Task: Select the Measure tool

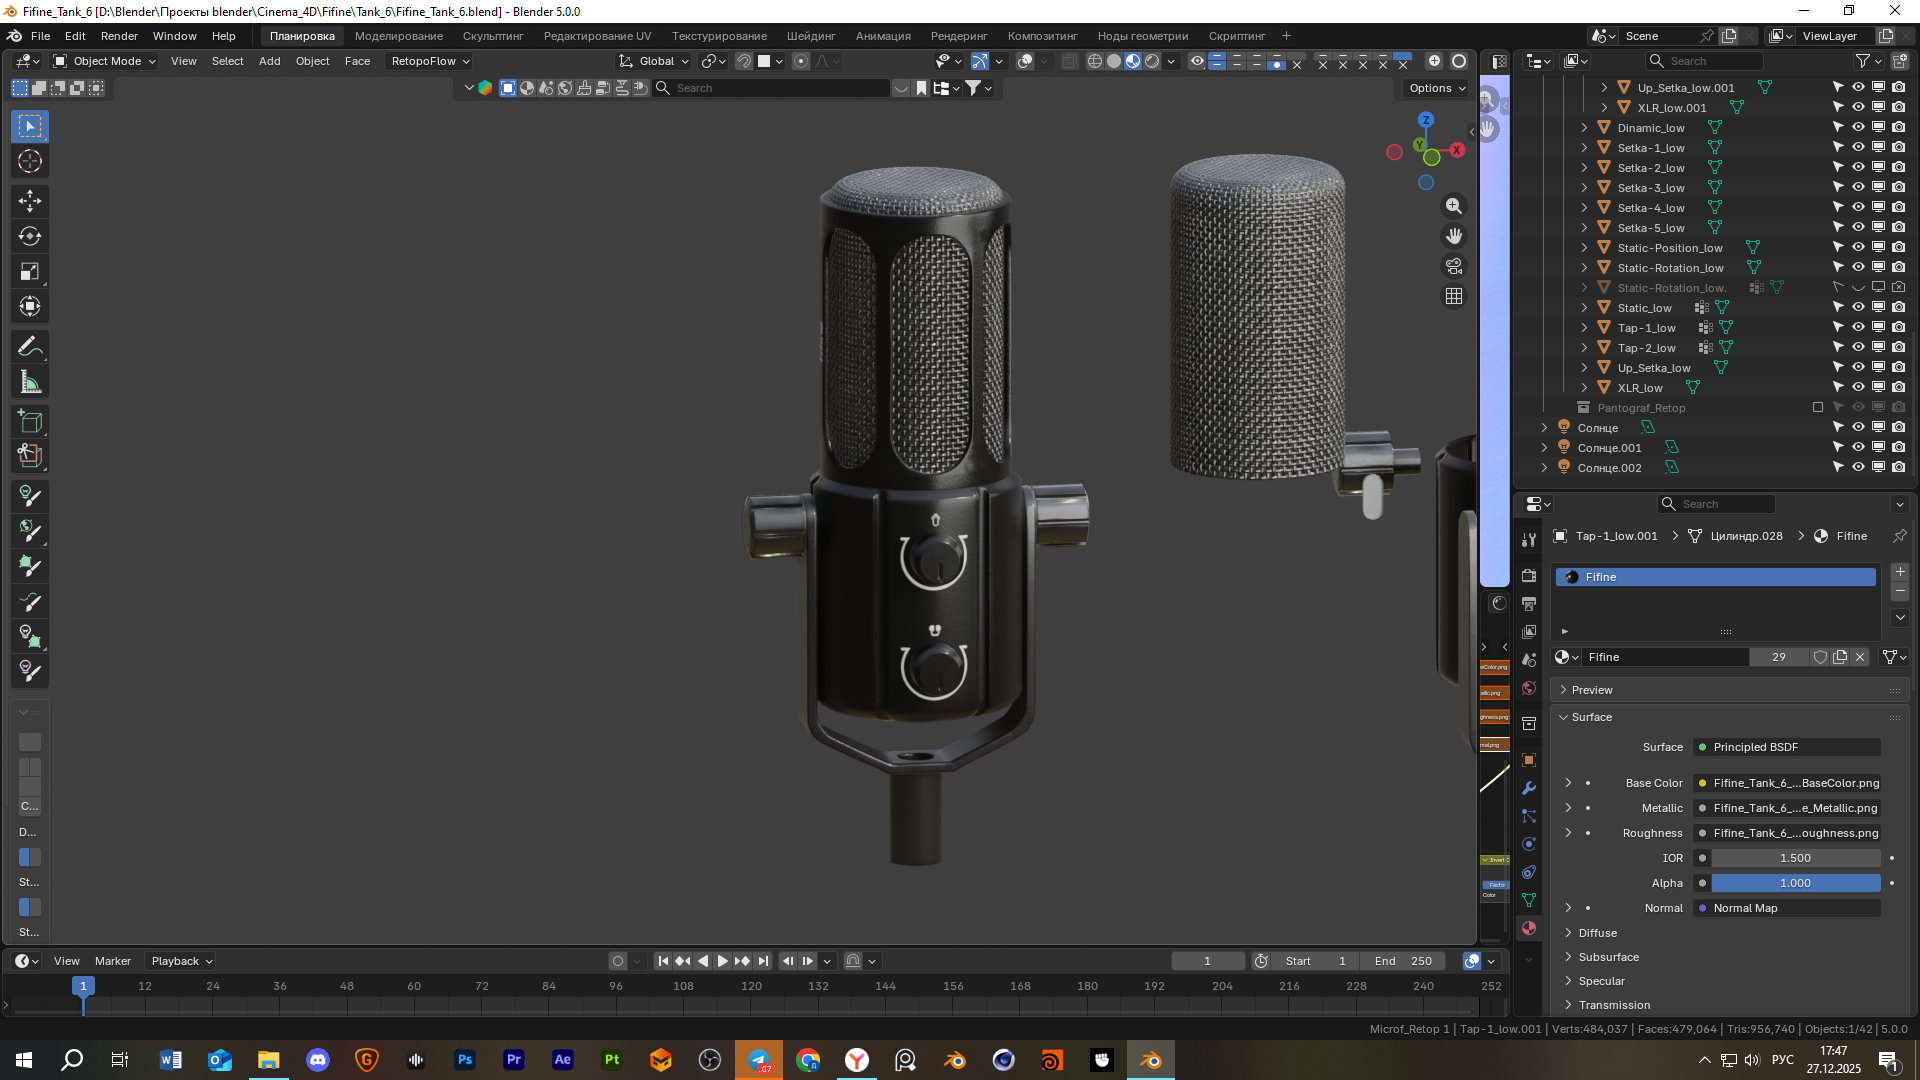Action: pos(30,382)
